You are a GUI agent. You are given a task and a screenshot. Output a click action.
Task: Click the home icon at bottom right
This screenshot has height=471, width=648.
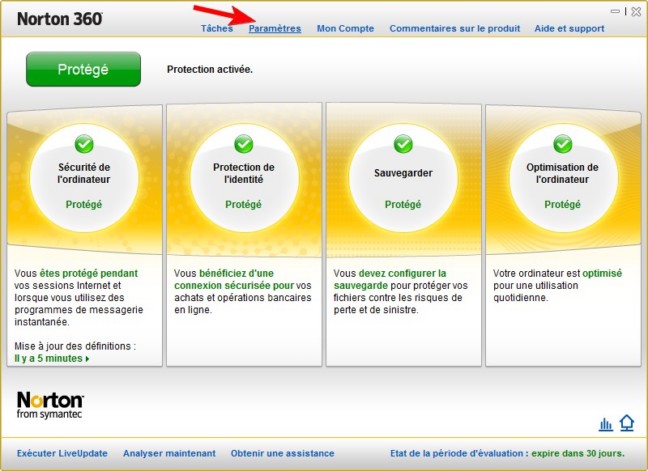coord(627,423)
